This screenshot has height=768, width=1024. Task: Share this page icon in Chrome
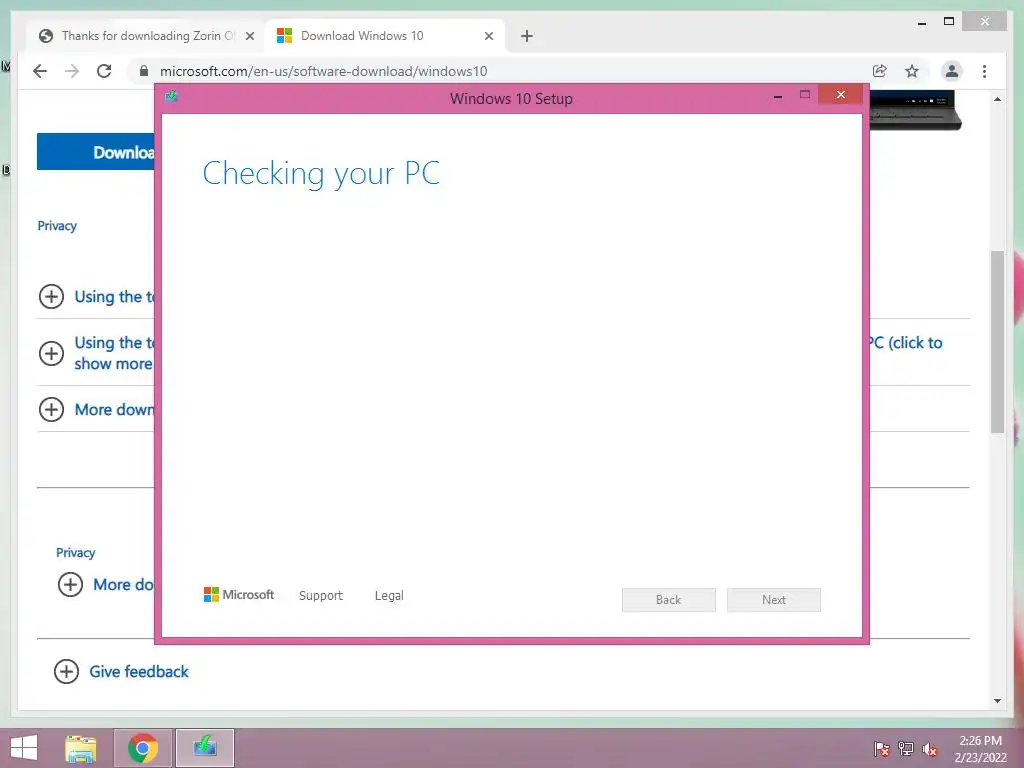click(880, 71)
